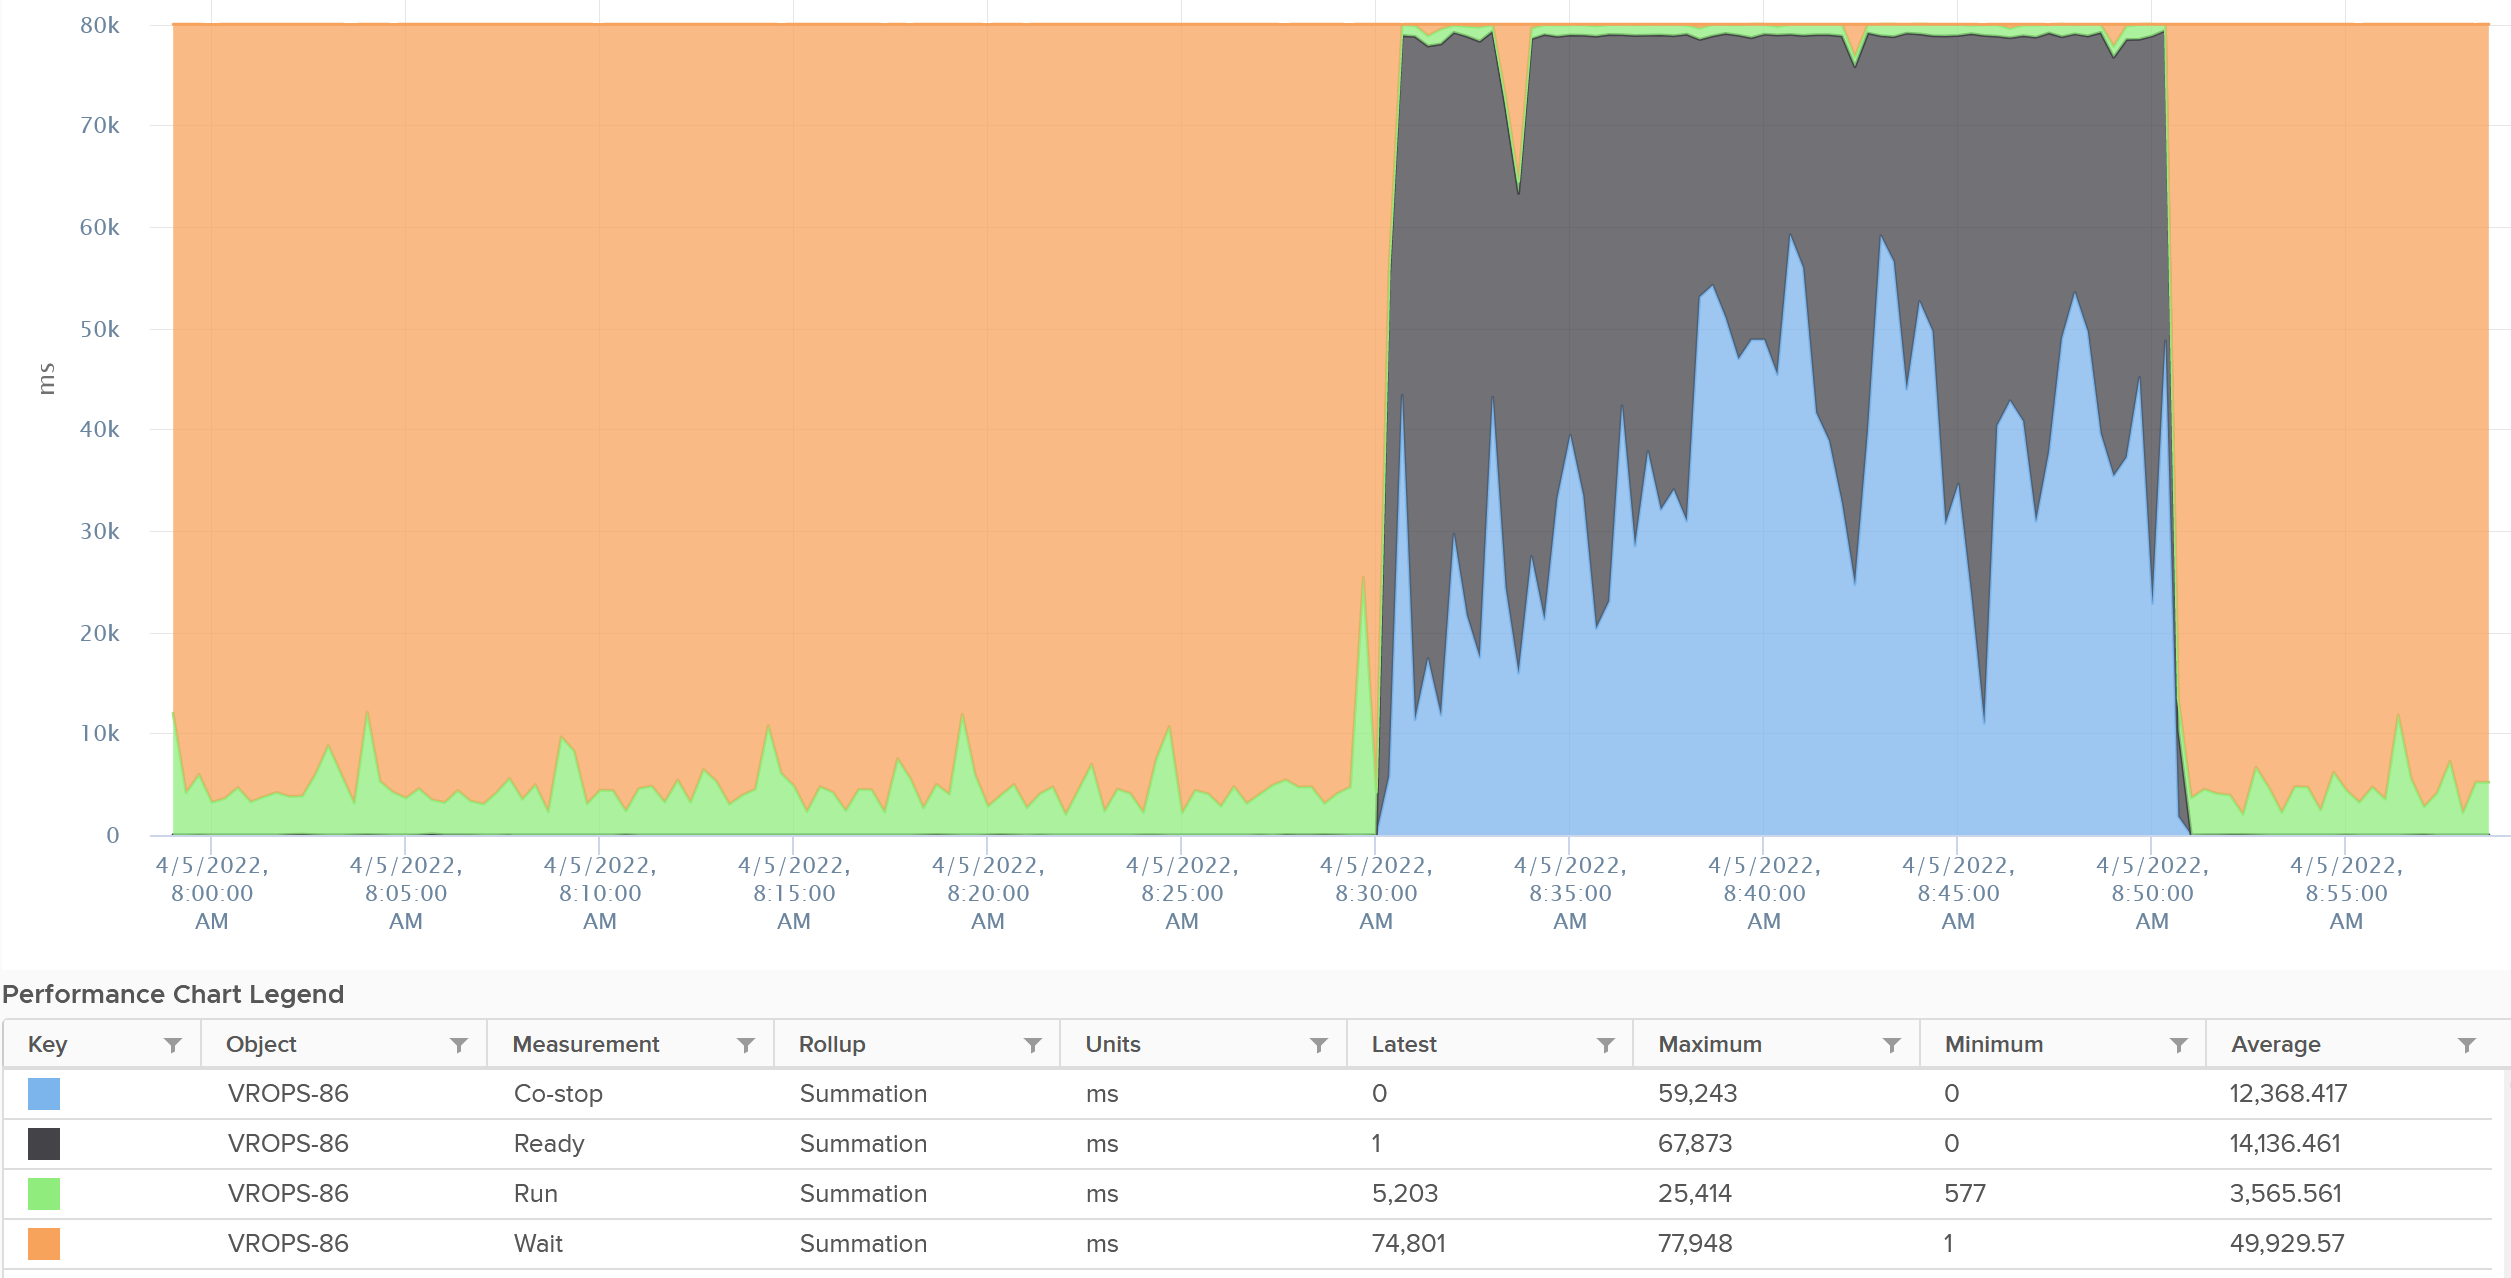This screenshot has width=2511, height=1278.
Task: Click the 40k y-axis label
Action: point(100,430)
